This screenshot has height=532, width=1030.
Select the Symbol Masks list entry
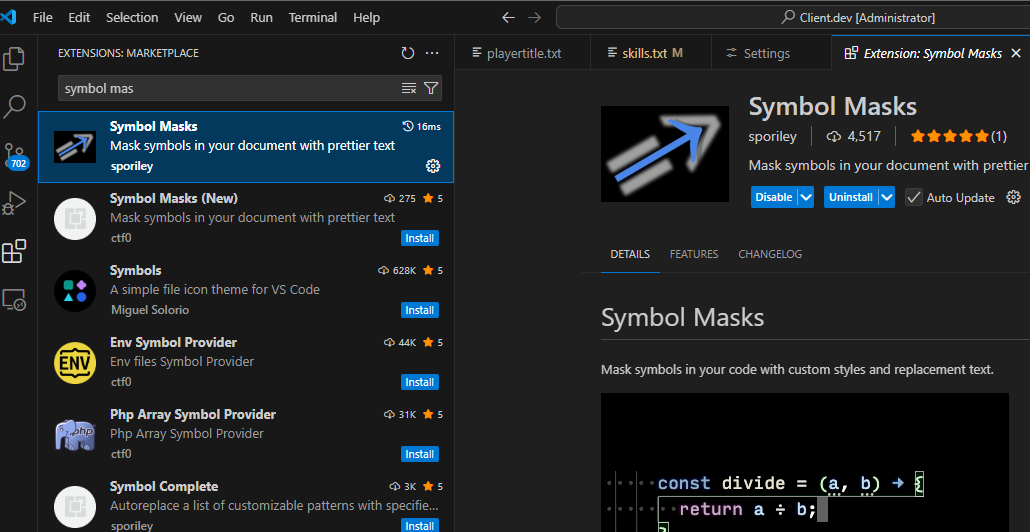point(246,146)
